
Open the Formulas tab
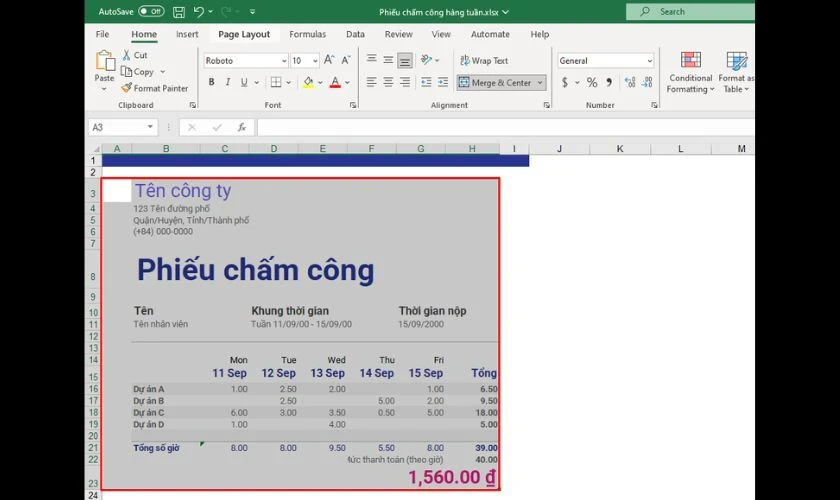click(x=308, y=34)
